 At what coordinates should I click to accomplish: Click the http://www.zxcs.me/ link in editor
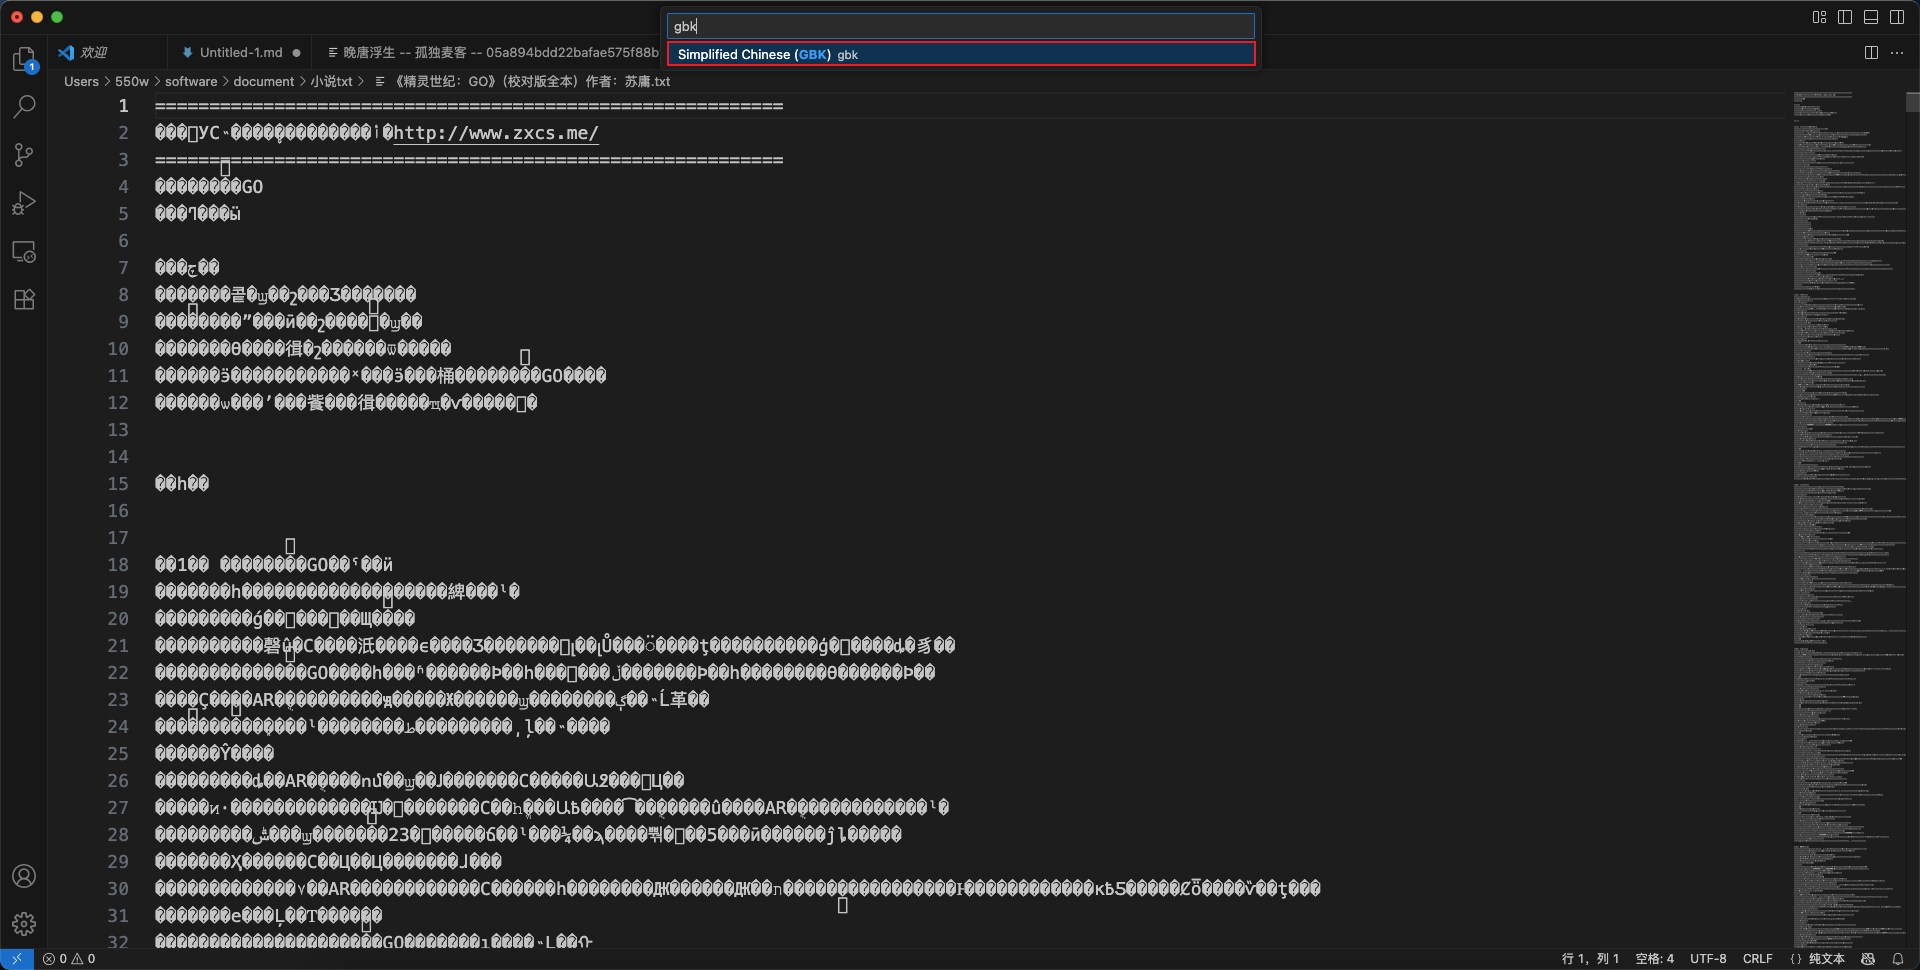496,133
